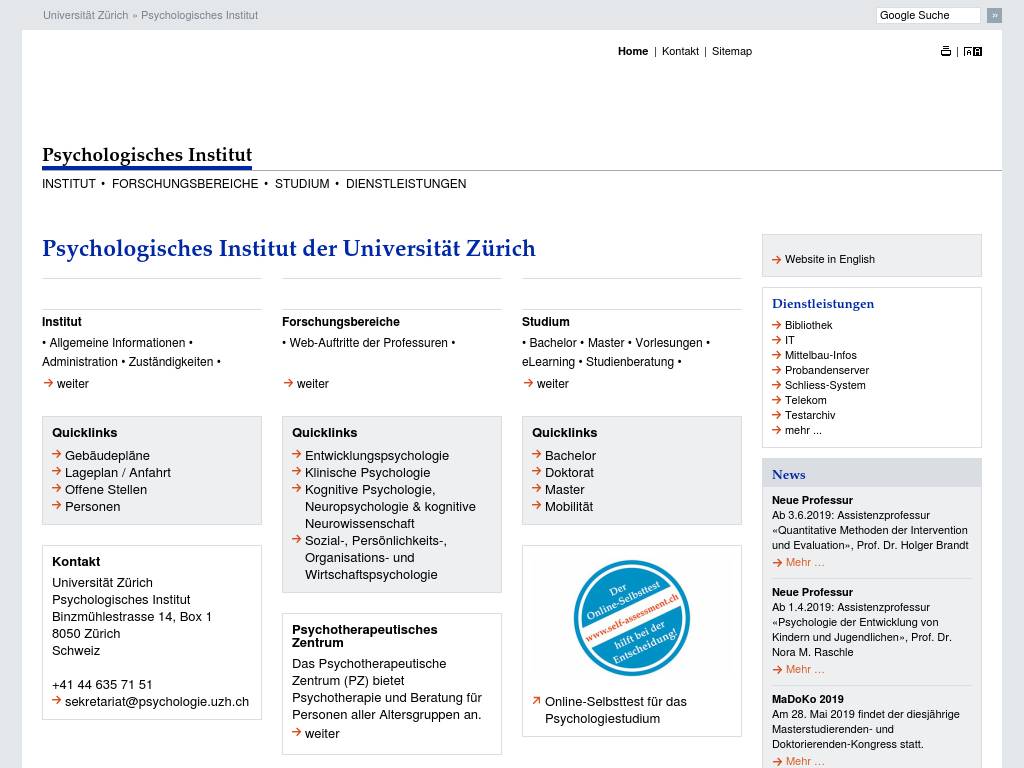Click the sekretariat@psychologie.uzh.ch email link
Screen dimensions: 1024x768
coord(156,701)
